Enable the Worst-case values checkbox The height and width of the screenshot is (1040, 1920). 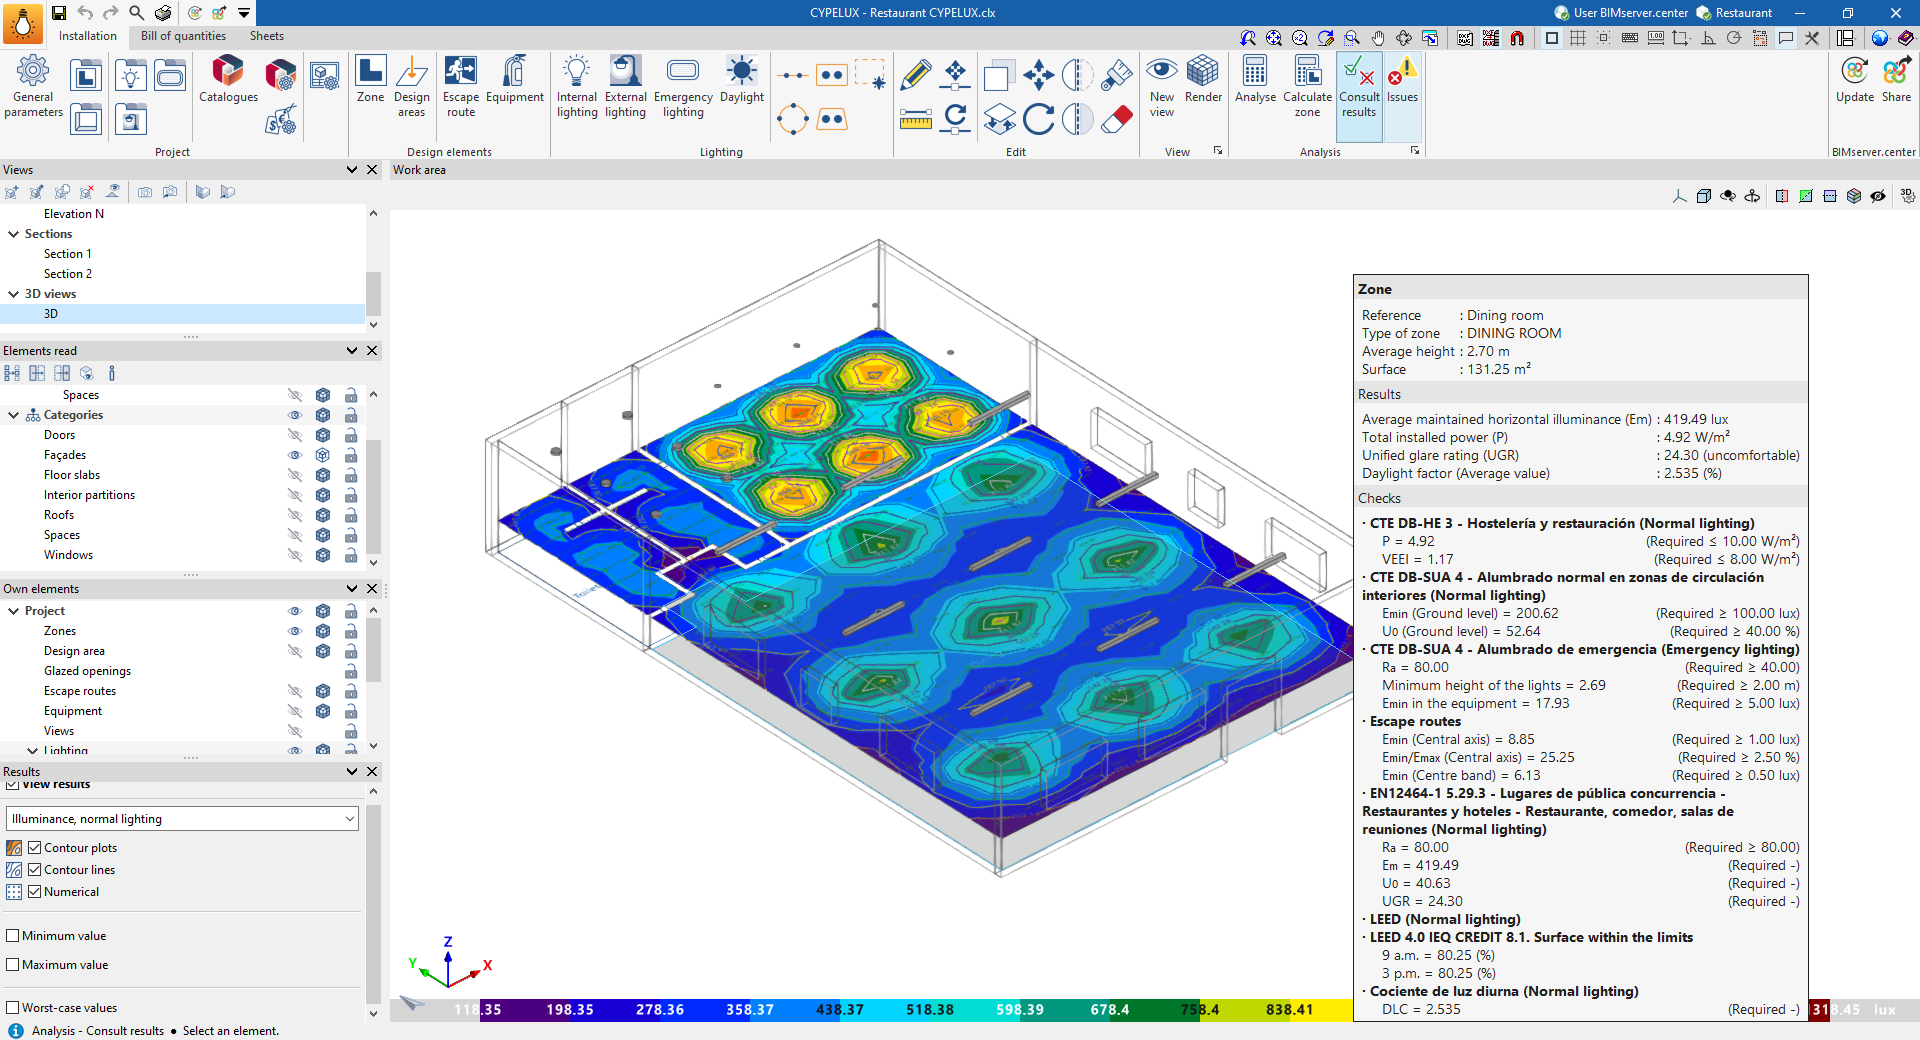tap(13, 1008)
